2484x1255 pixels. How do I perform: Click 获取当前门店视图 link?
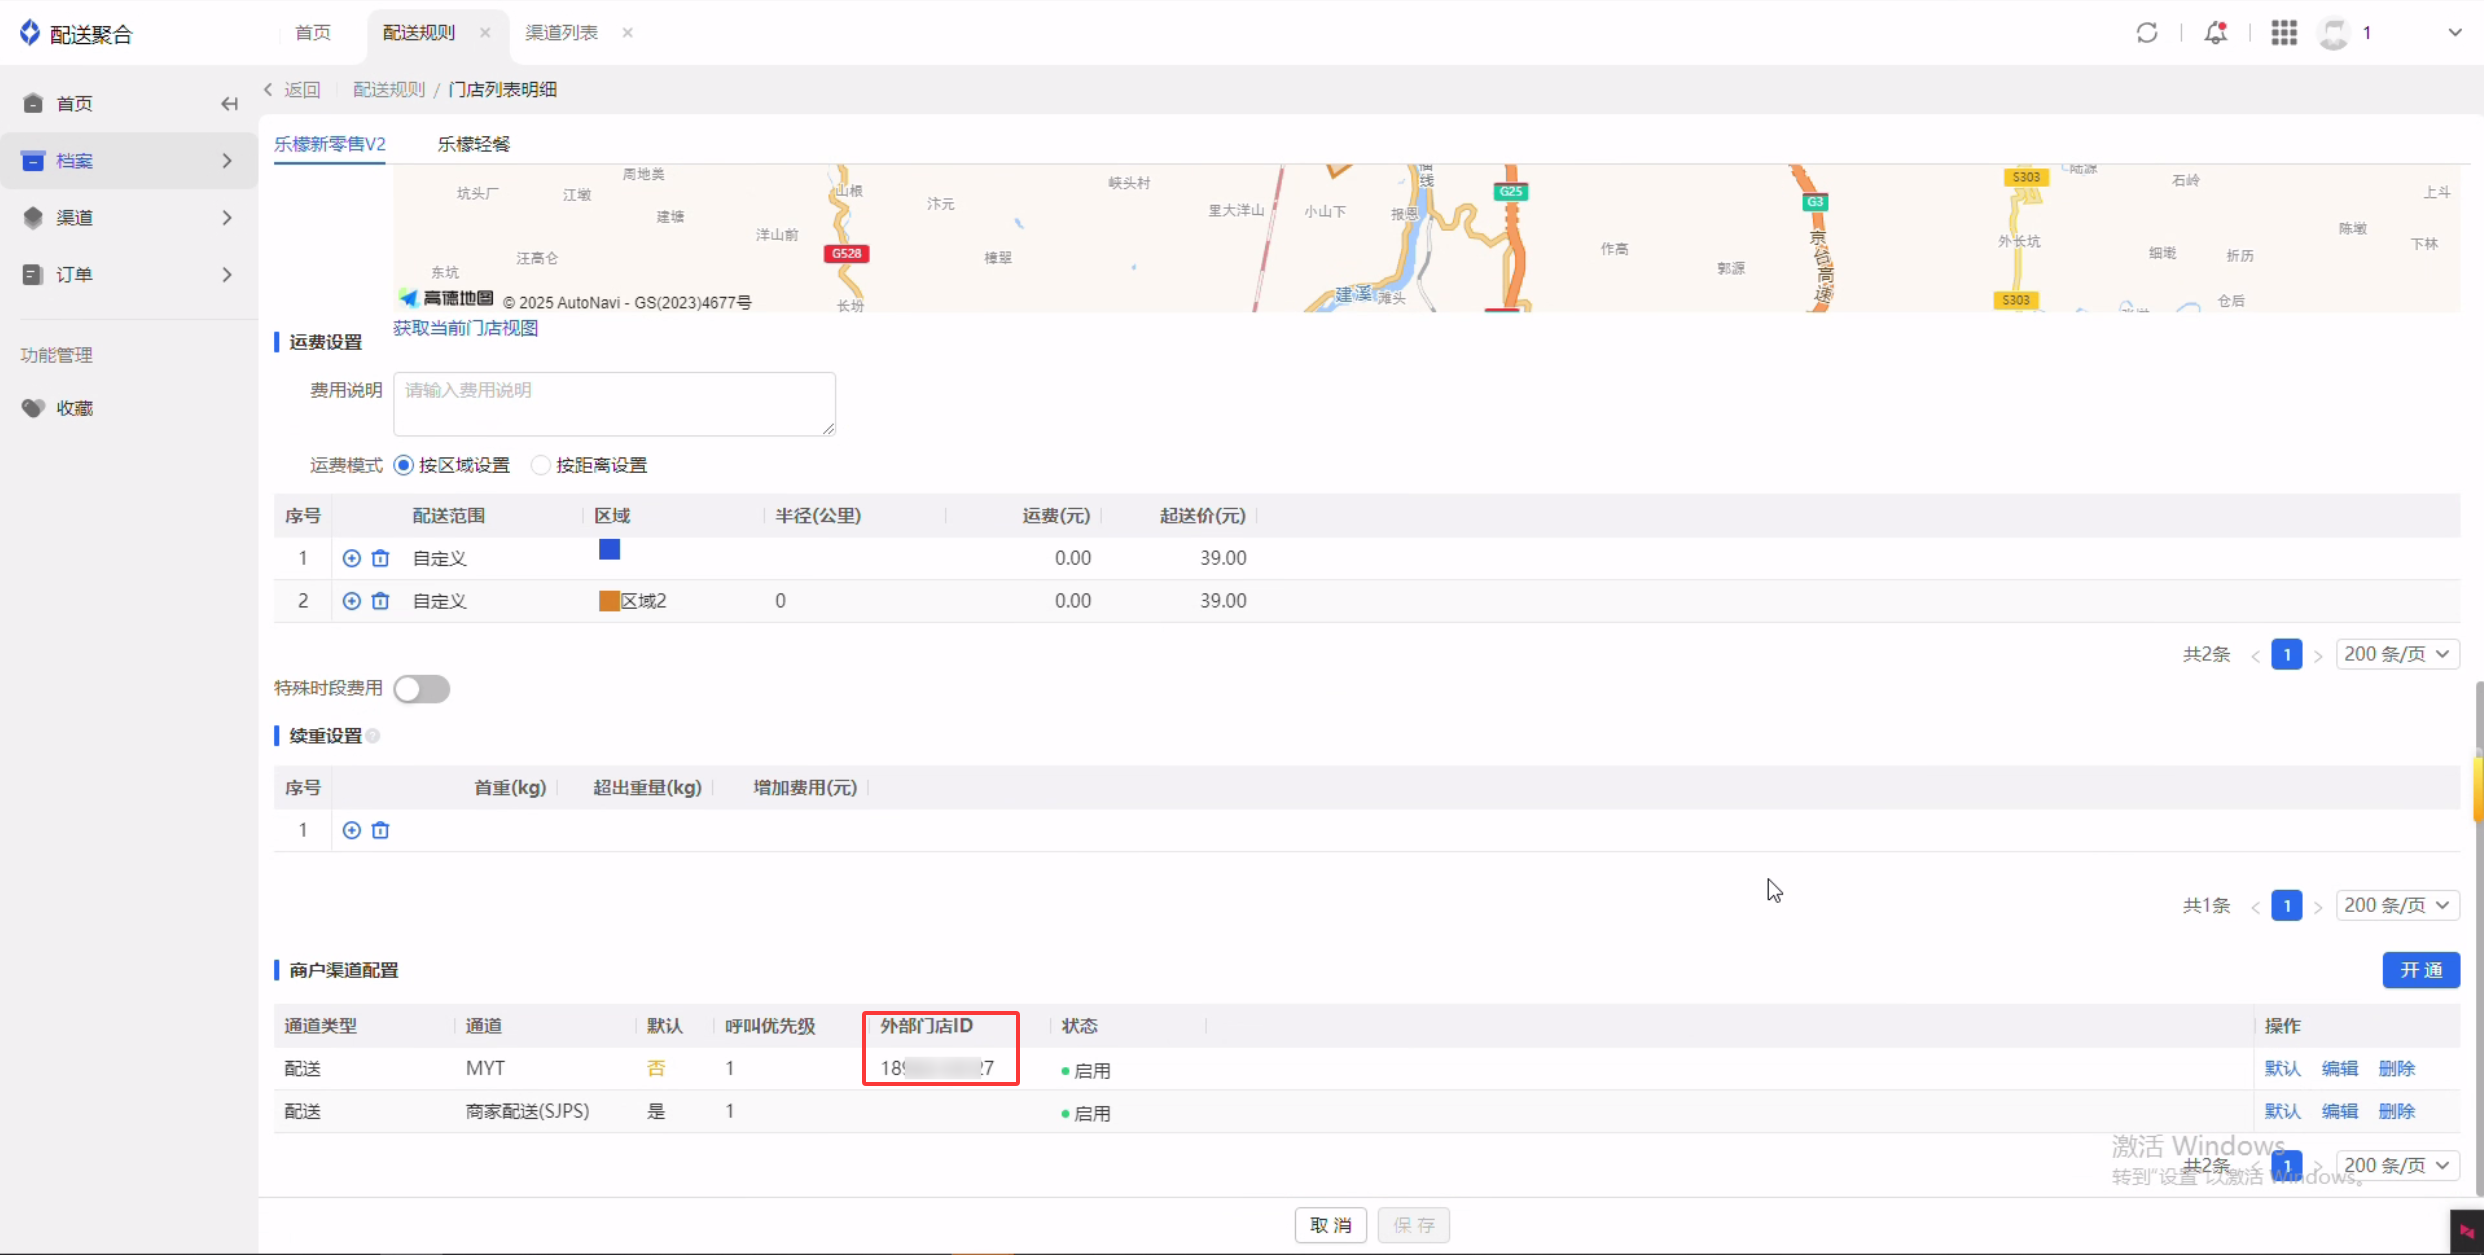click(465, 328)
